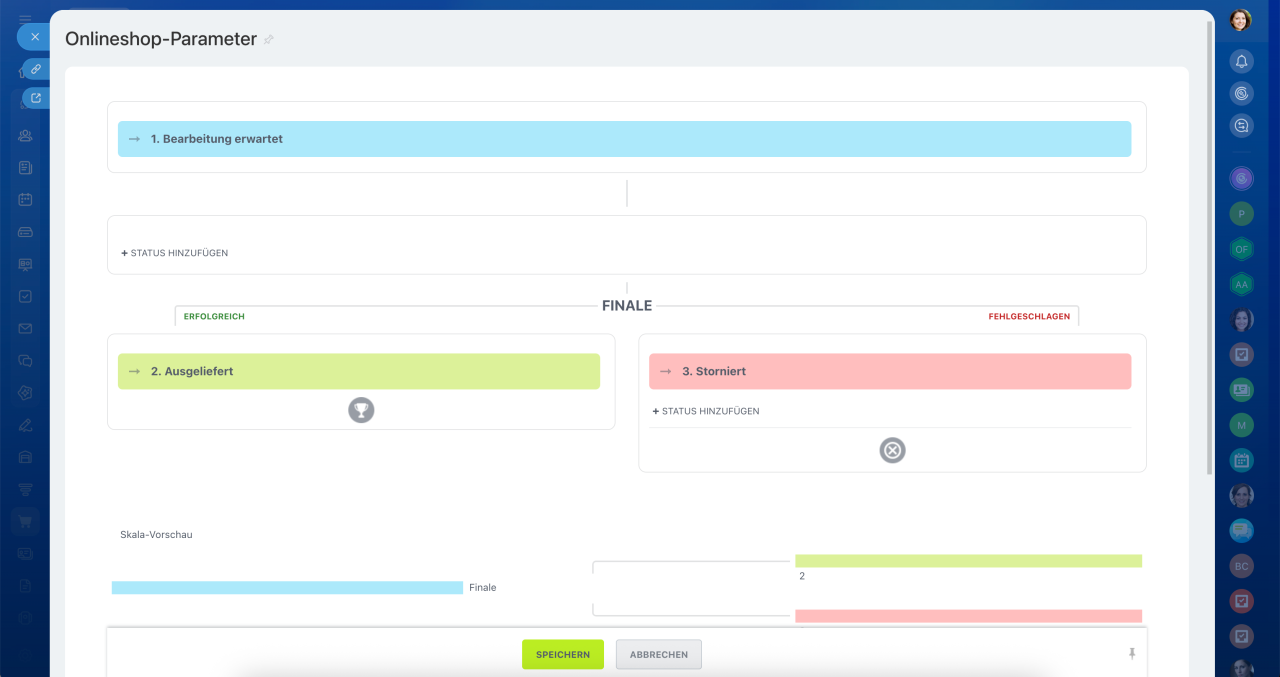This screenshot has width=1280, height=677.
Task: Open the chat search icon in right panel
Action: click(1241, 126)
